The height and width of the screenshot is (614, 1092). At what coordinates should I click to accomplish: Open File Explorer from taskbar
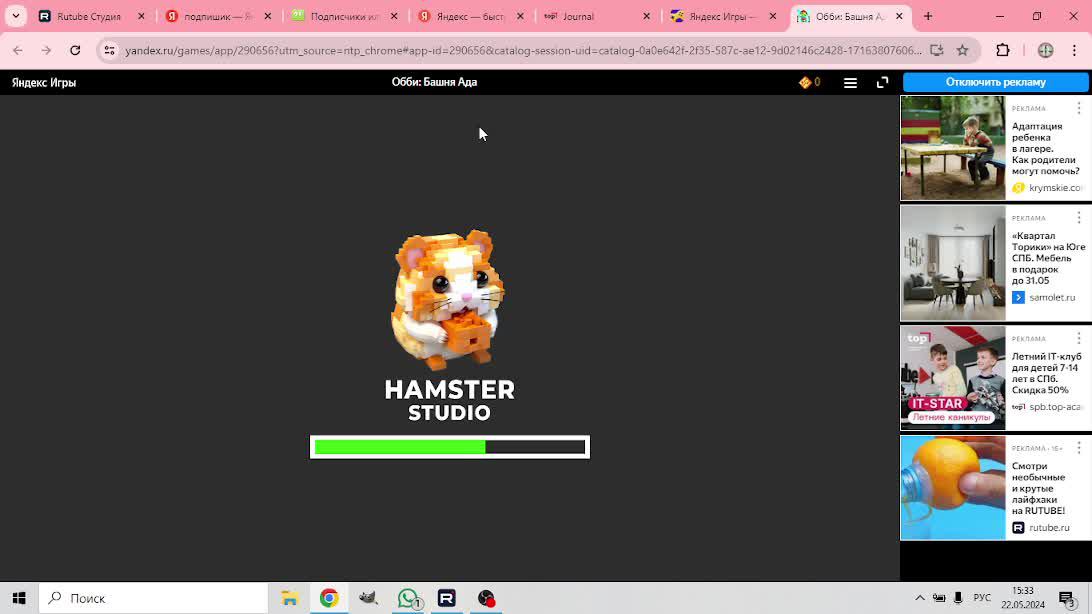click(290, 598)
